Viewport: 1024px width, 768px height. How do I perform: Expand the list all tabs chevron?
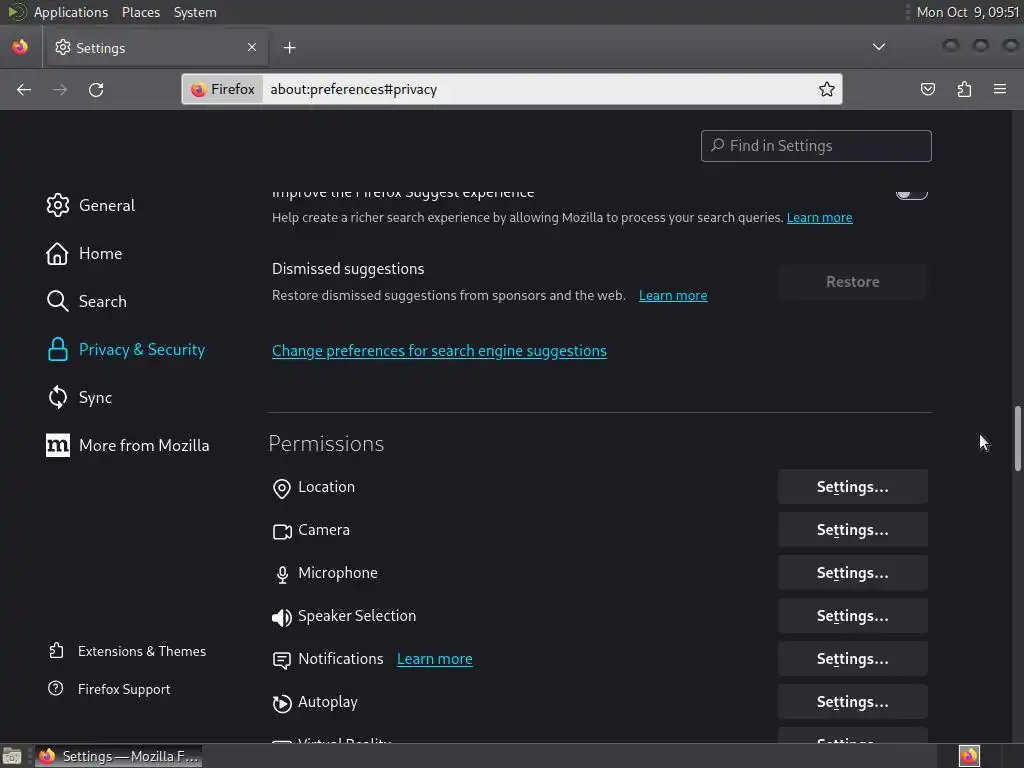tap(879, 47)
